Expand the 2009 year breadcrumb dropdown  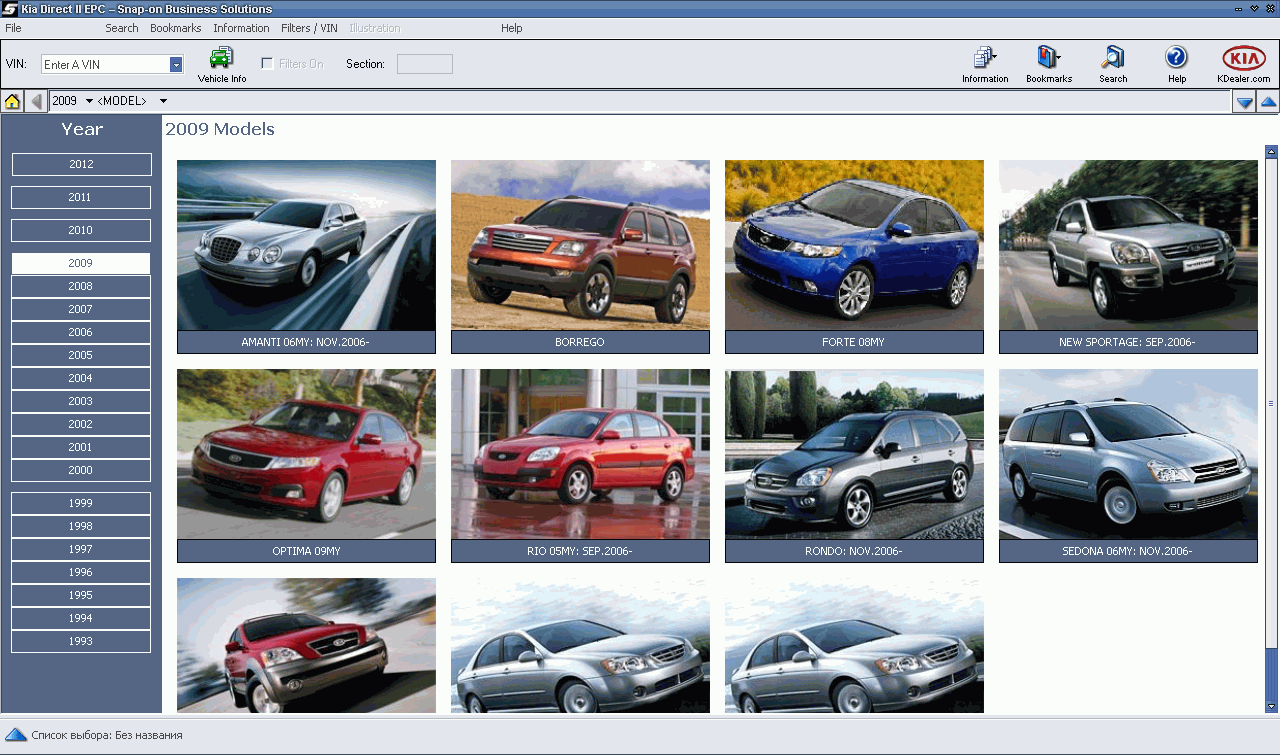pos(89,101)
